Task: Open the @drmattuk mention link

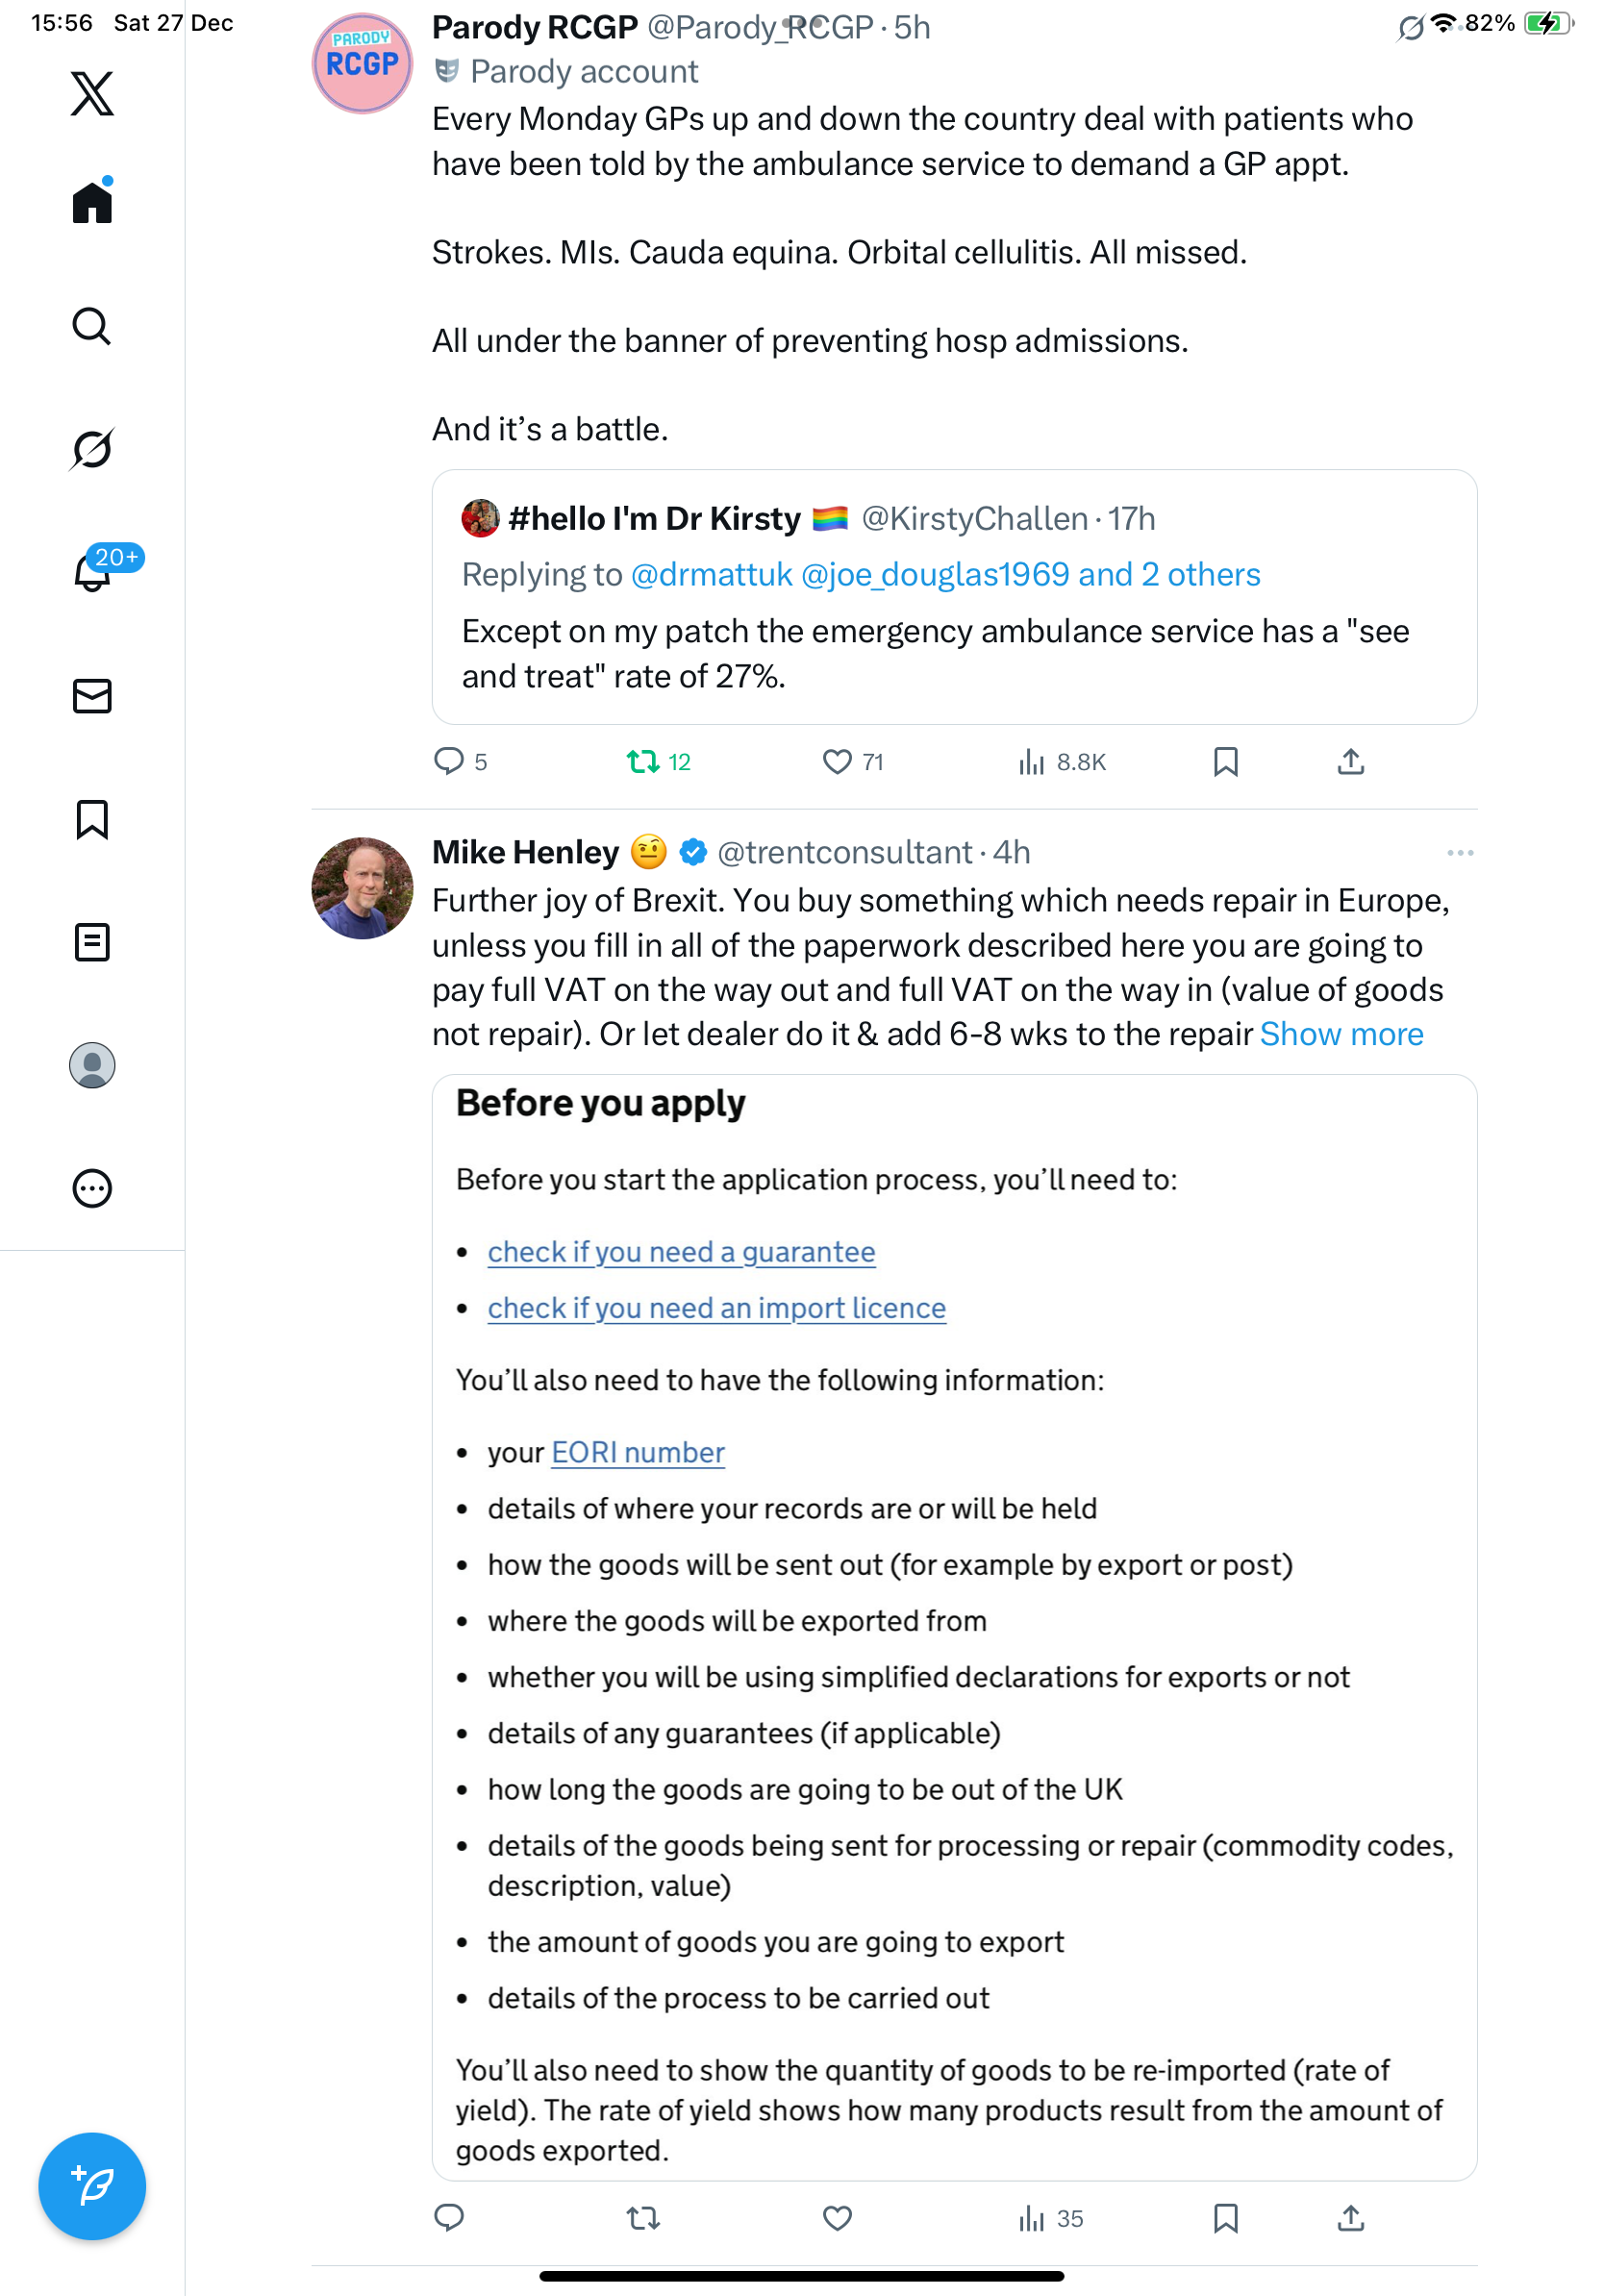Action: [x=711, y=574]
